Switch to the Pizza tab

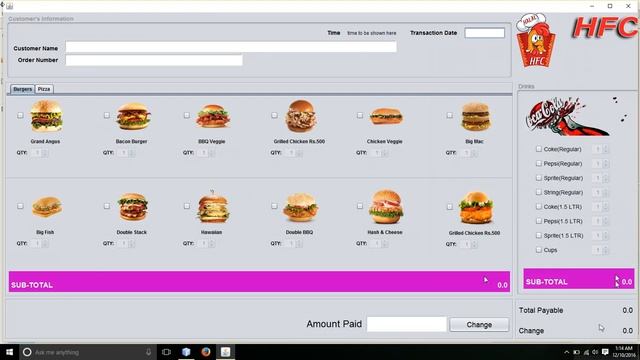click(44, 89)
